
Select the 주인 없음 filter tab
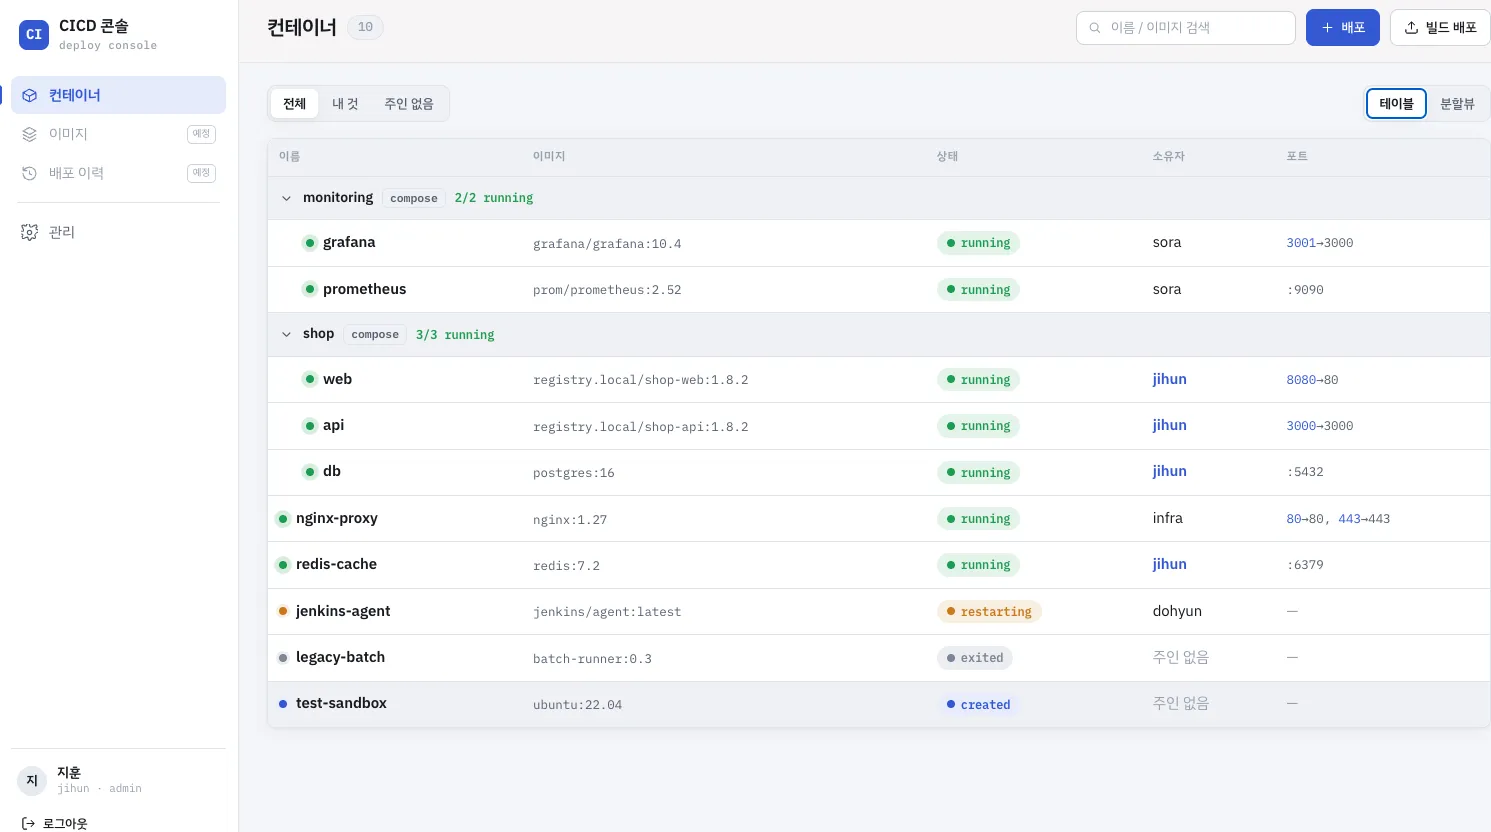[x=409, y=104]
